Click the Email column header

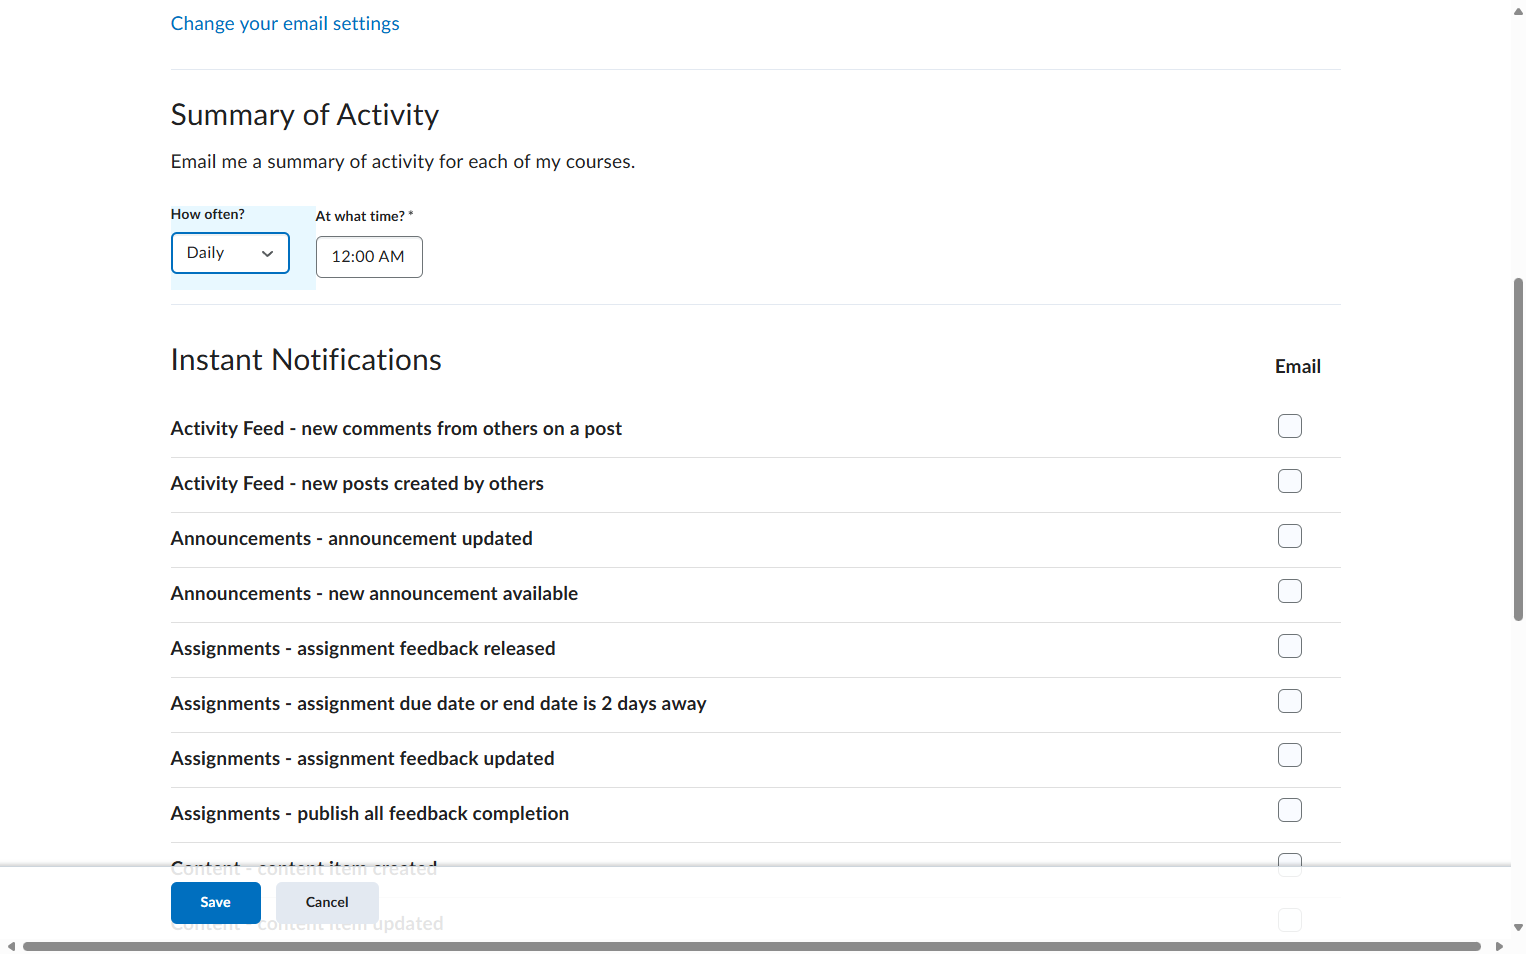click(1298, 367)
